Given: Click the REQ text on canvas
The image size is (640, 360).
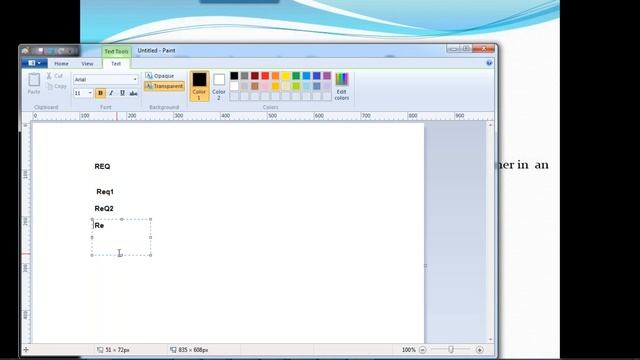Looking at the screenshot, I should pos(102,167).
